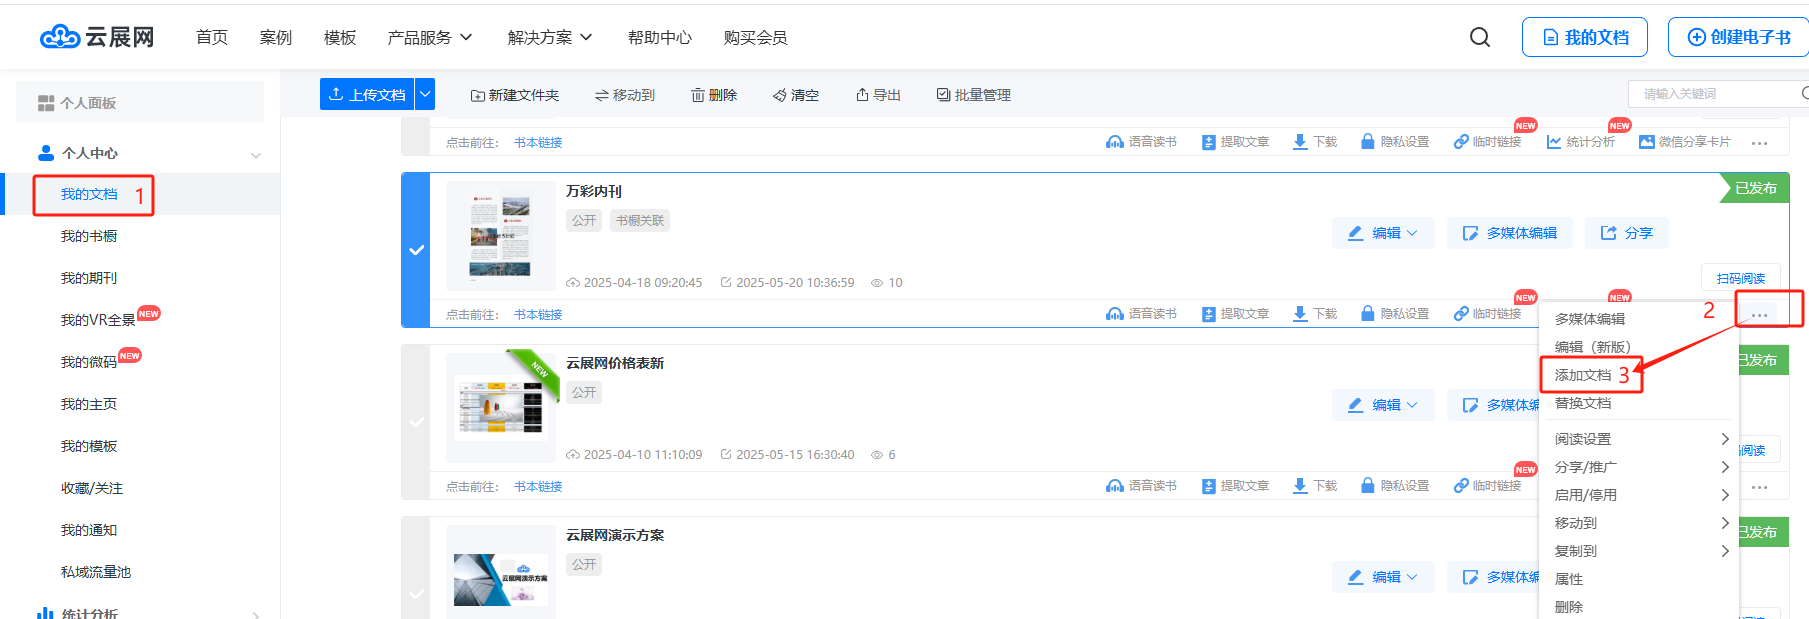Image resolution: width=1809 pixels, height=619 pixels.
Task: Click the 分享 button for 万彩内刊
Action: 1626,233
